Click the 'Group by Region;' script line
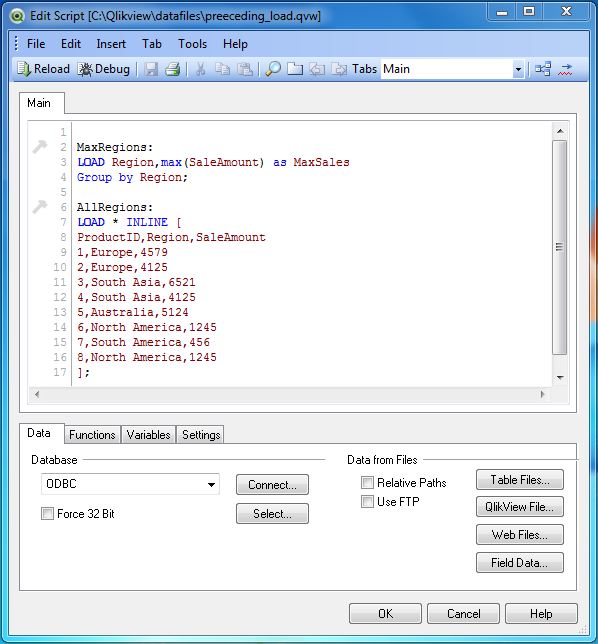Viewport: 598px width, 644px height. (x=132, y=177)
